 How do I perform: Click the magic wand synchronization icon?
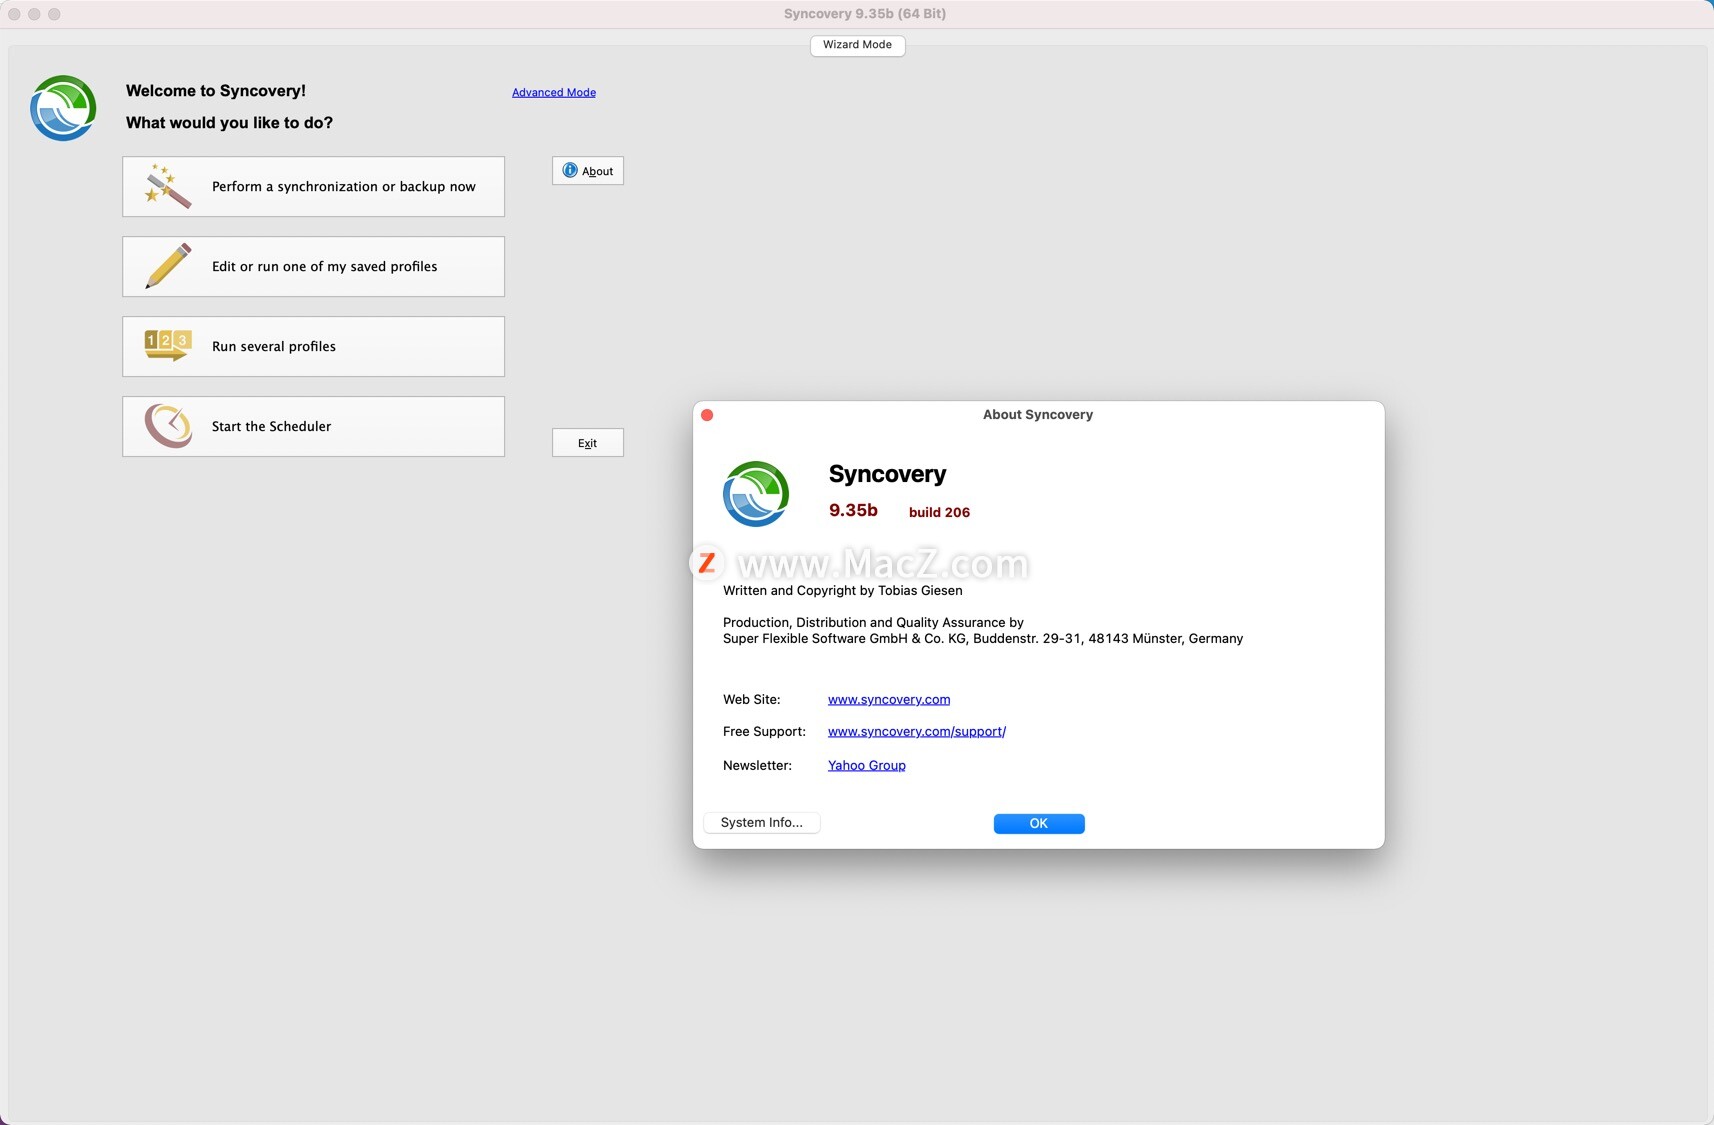tap(168, 186)
